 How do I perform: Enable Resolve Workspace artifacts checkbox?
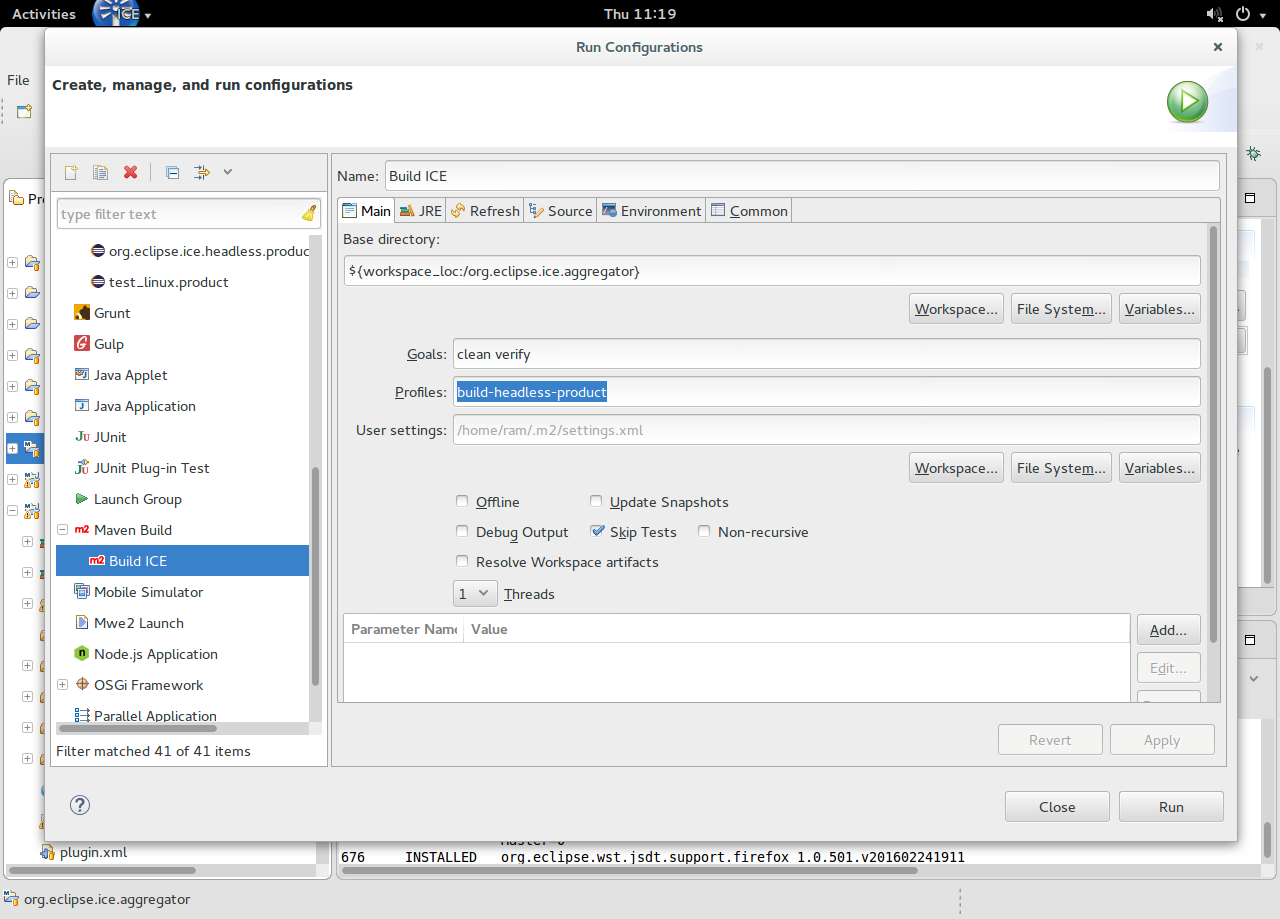point(462,562)
